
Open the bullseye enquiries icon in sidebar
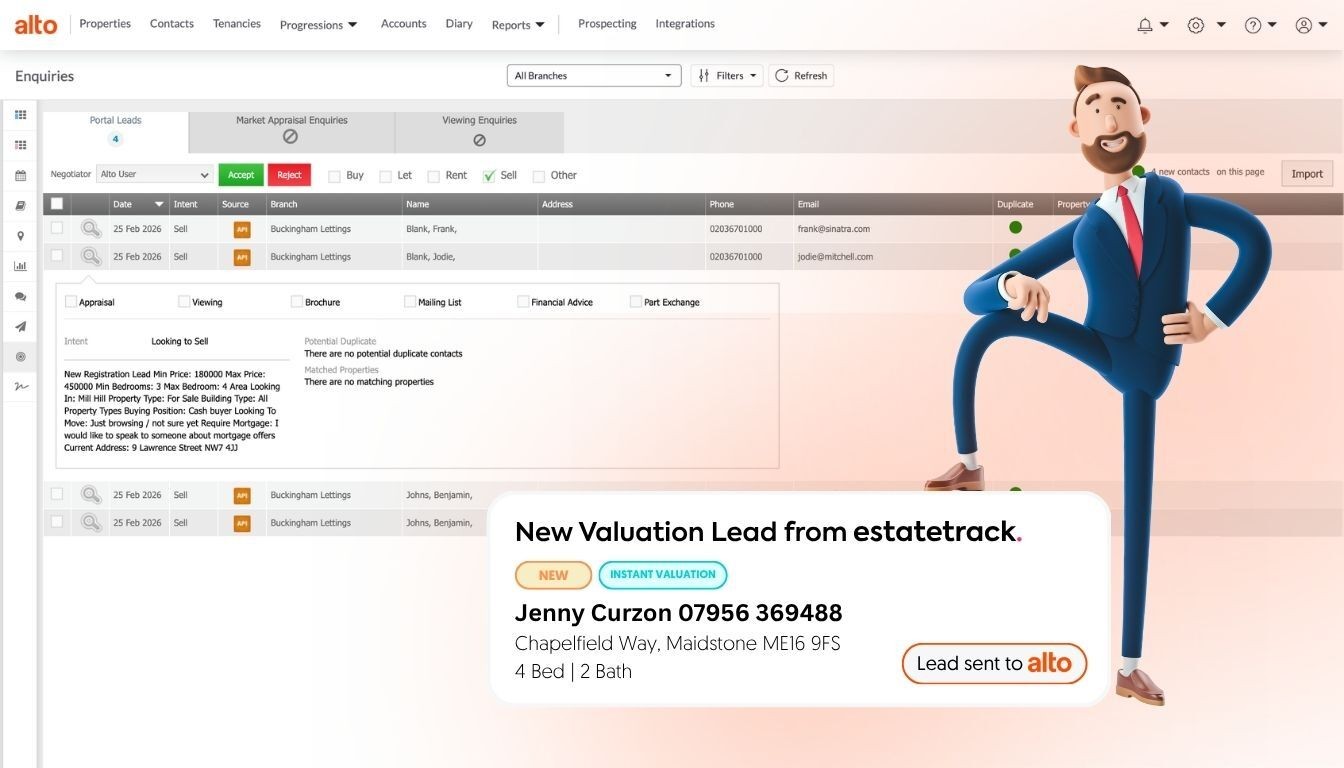point(20,356)
